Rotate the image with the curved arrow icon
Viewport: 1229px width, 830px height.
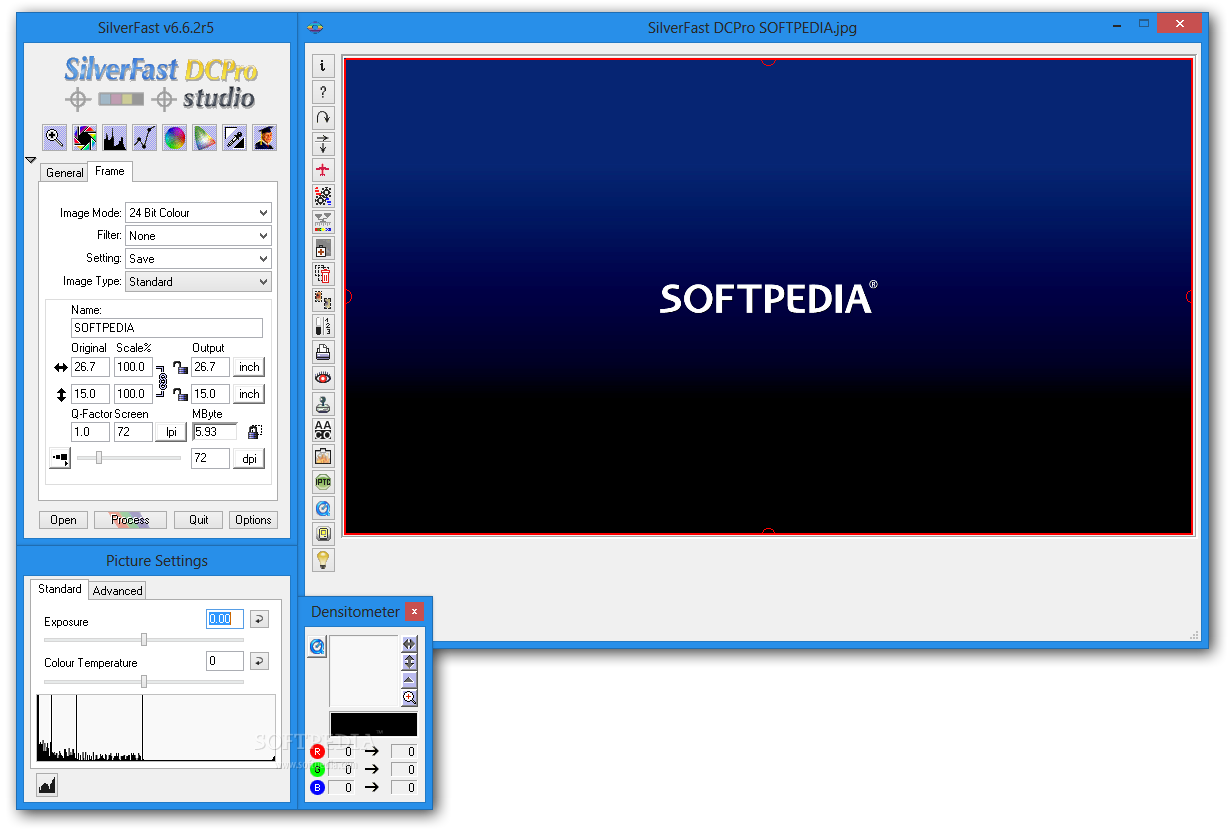pyautogui.click(x=323, y=118)
